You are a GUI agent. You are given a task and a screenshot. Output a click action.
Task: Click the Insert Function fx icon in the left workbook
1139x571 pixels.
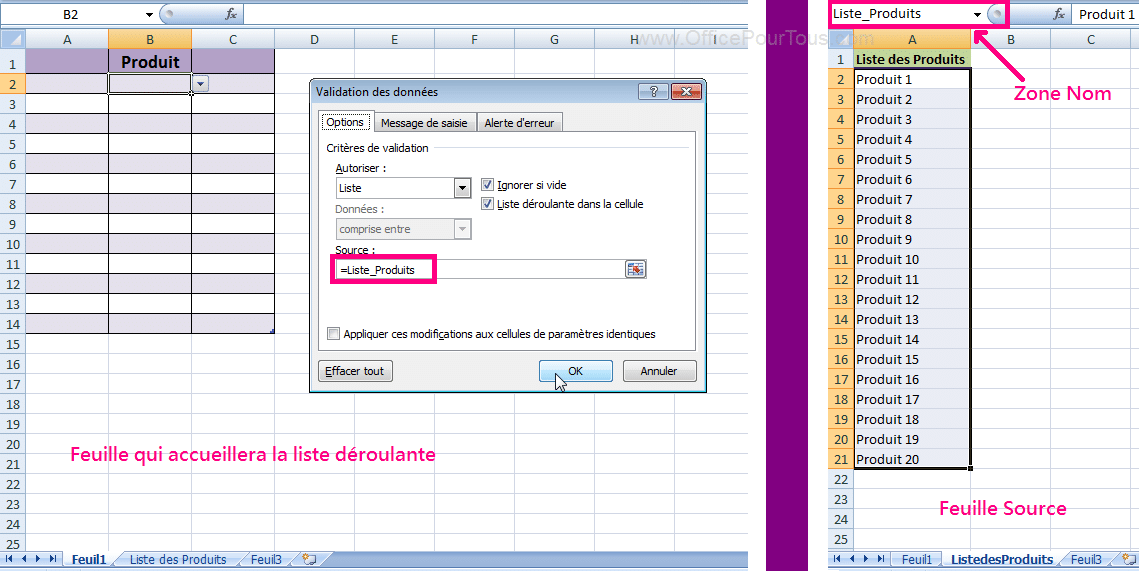(231, 14)
